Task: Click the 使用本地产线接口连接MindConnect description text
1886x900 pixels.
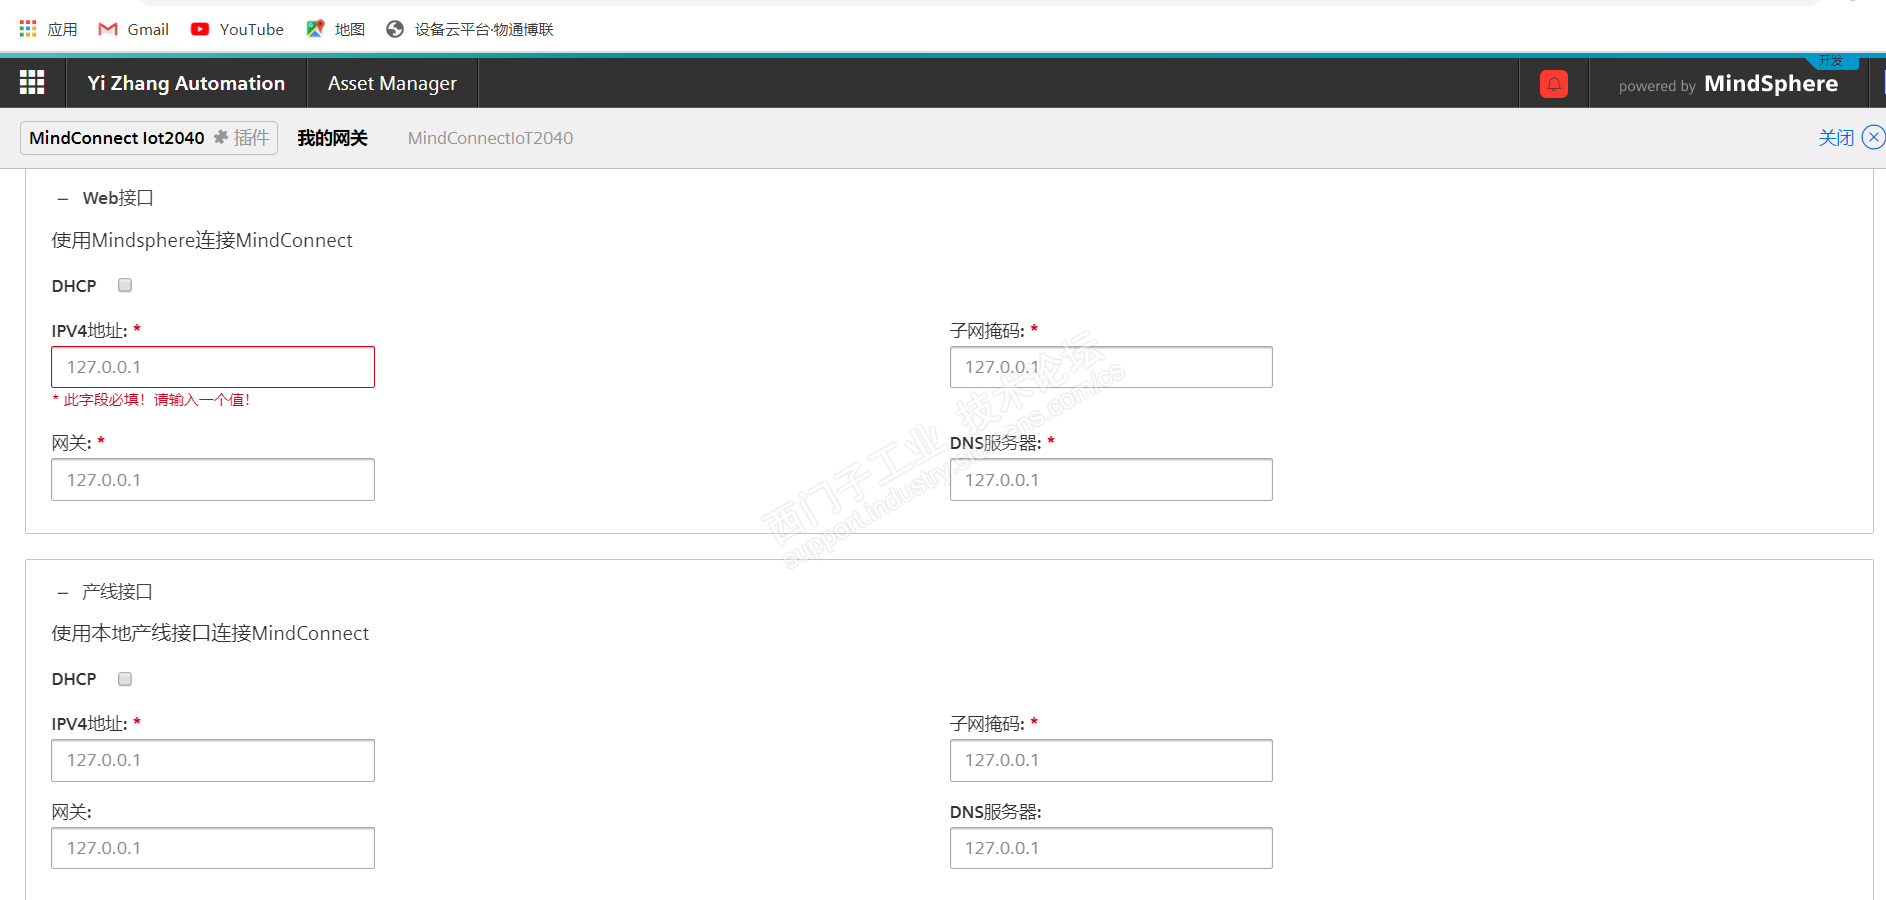Action: point(210,633)
